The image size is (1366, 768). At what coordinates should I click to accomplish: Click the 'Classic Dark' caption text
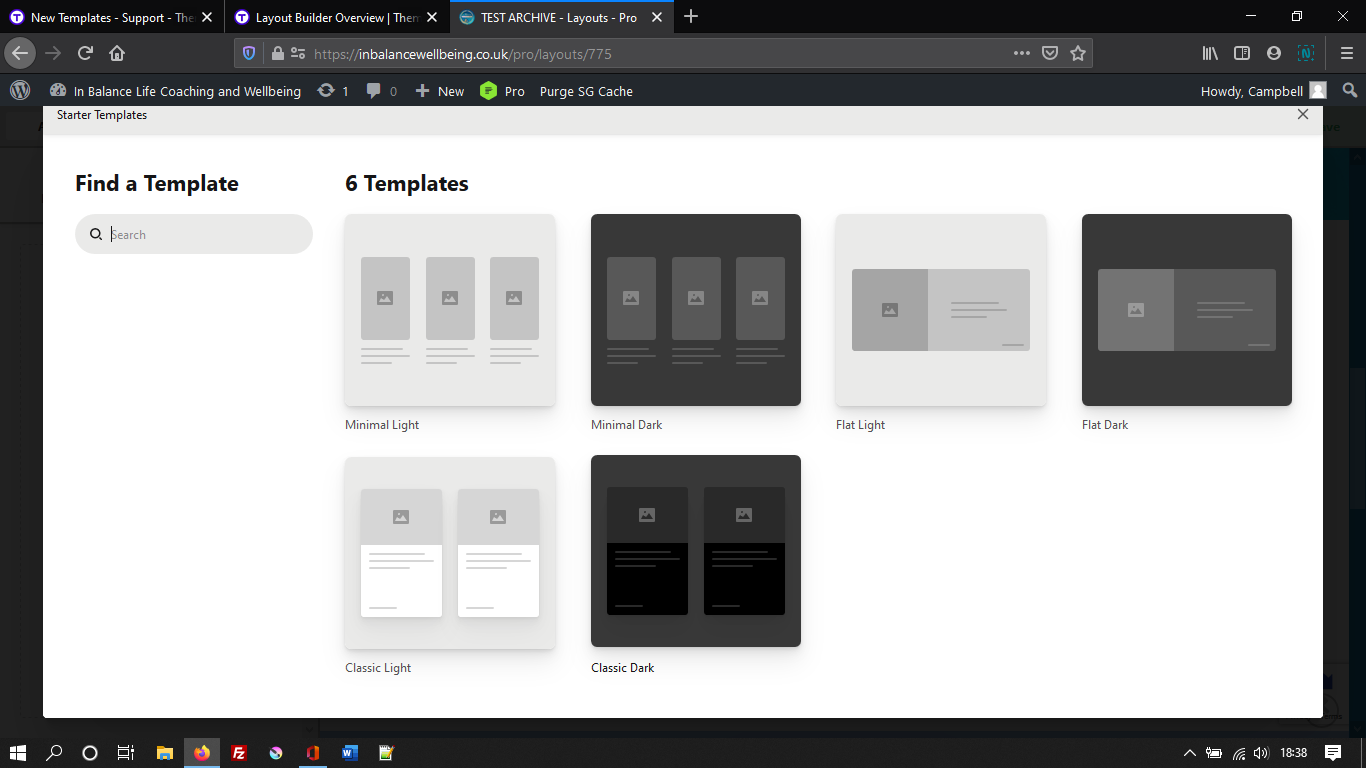(623, 668)
